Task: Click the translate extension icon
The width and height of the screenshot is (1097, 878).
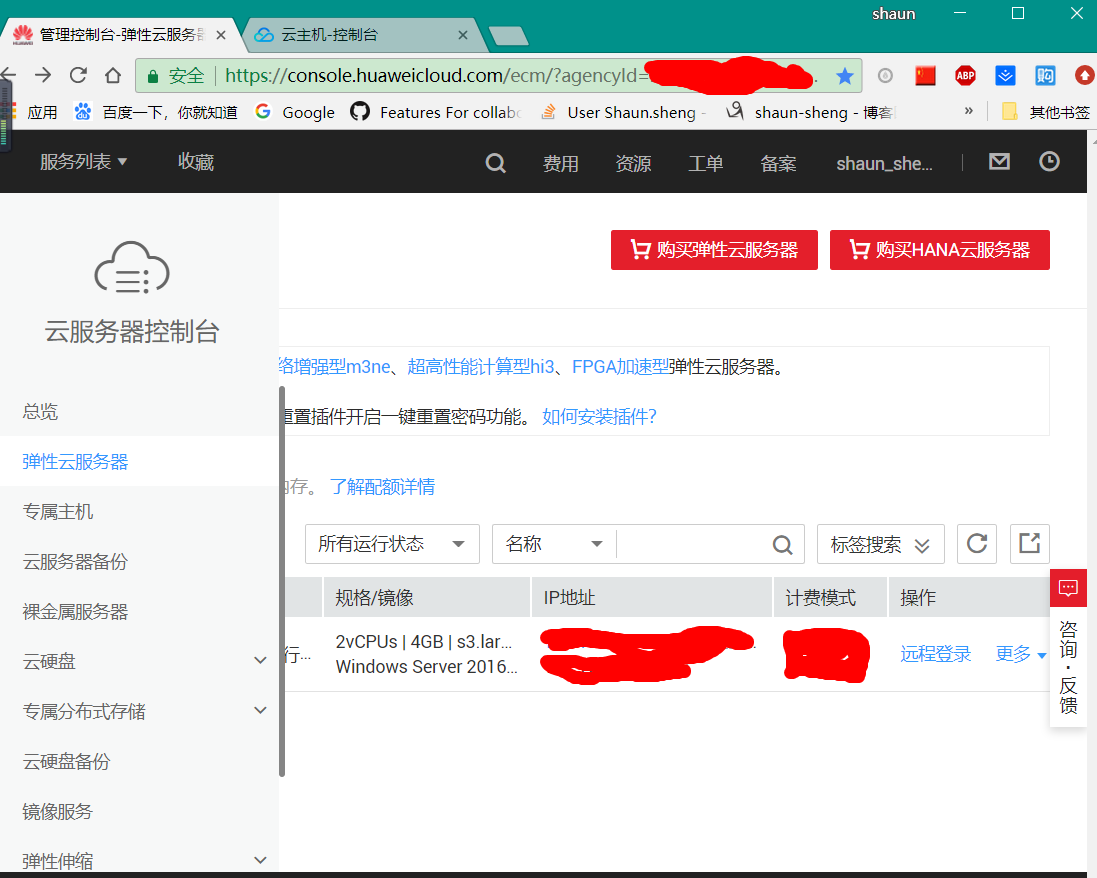Action: pyautogui.click(x=1045, y=76)
